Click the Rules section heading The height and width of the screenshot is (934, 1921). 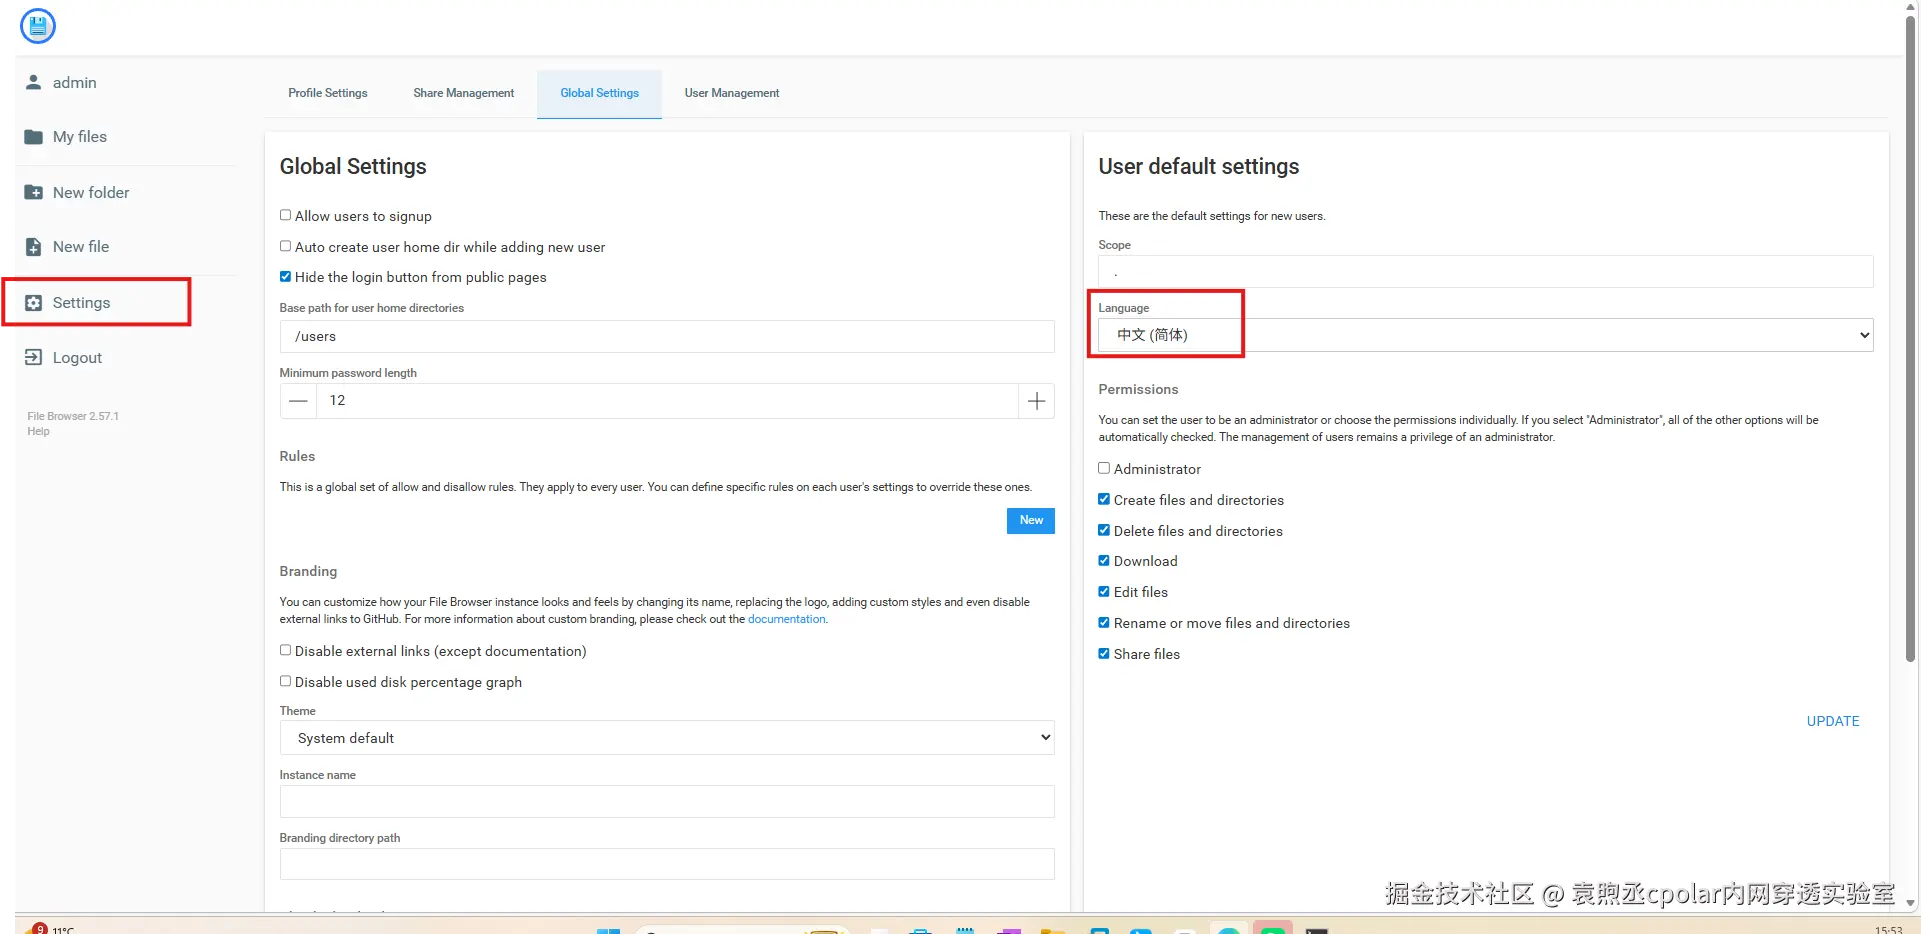coord(297,456)
